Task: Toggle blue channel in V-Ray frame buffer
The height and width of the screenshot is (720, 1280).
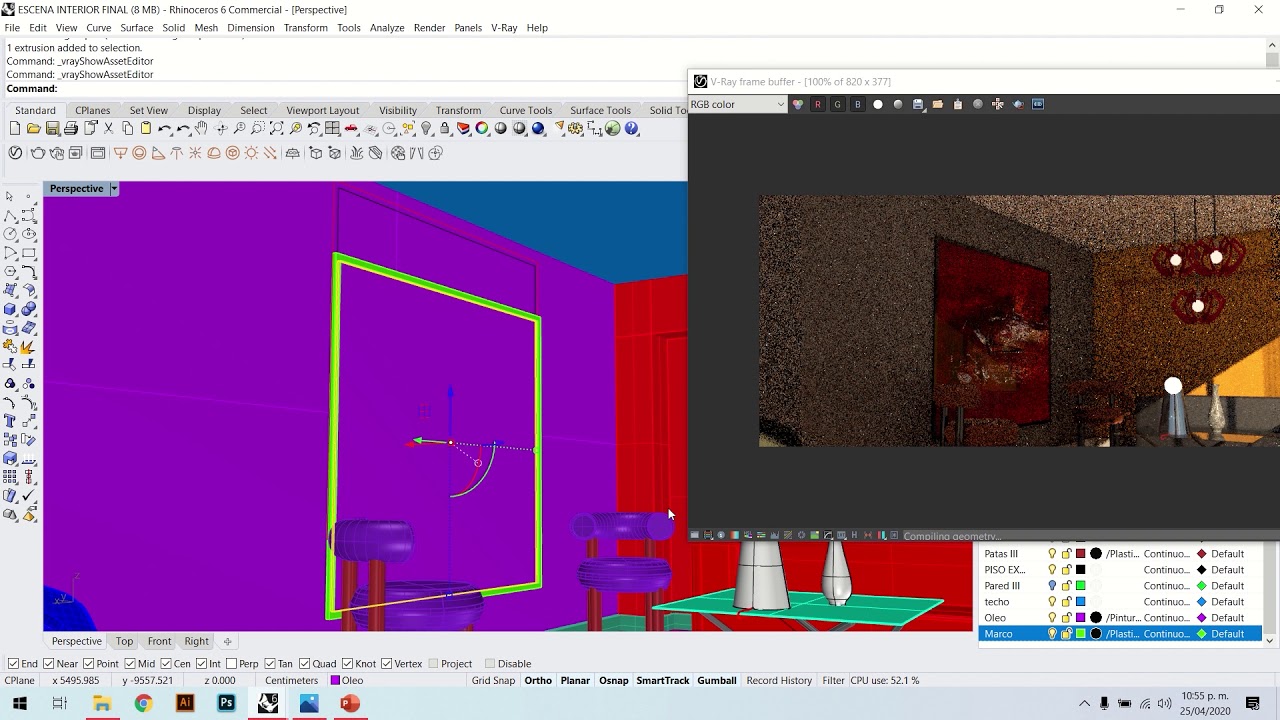Action: click(x=858, y=104)
